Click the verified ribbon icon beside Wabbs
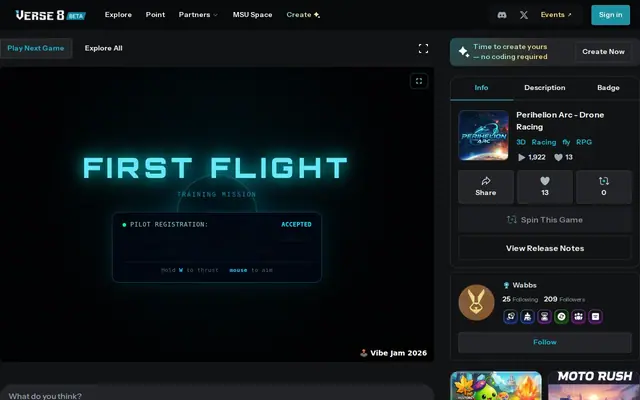This screenshot has height=400, width=640. point(507,285)
